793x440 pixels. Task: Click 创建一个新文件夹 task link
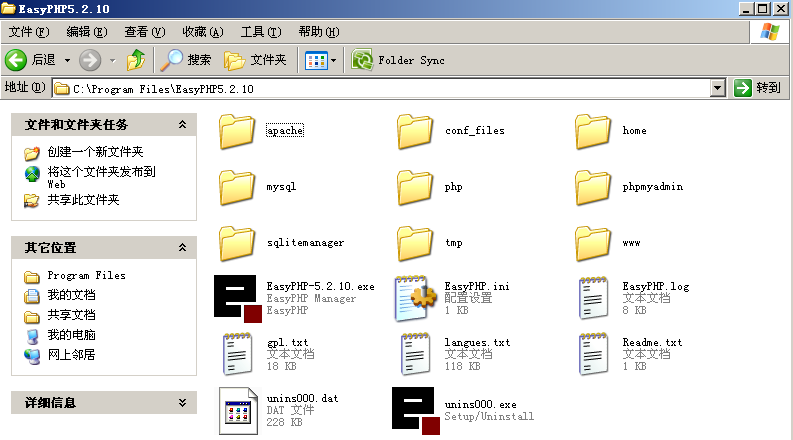point(95,152)
